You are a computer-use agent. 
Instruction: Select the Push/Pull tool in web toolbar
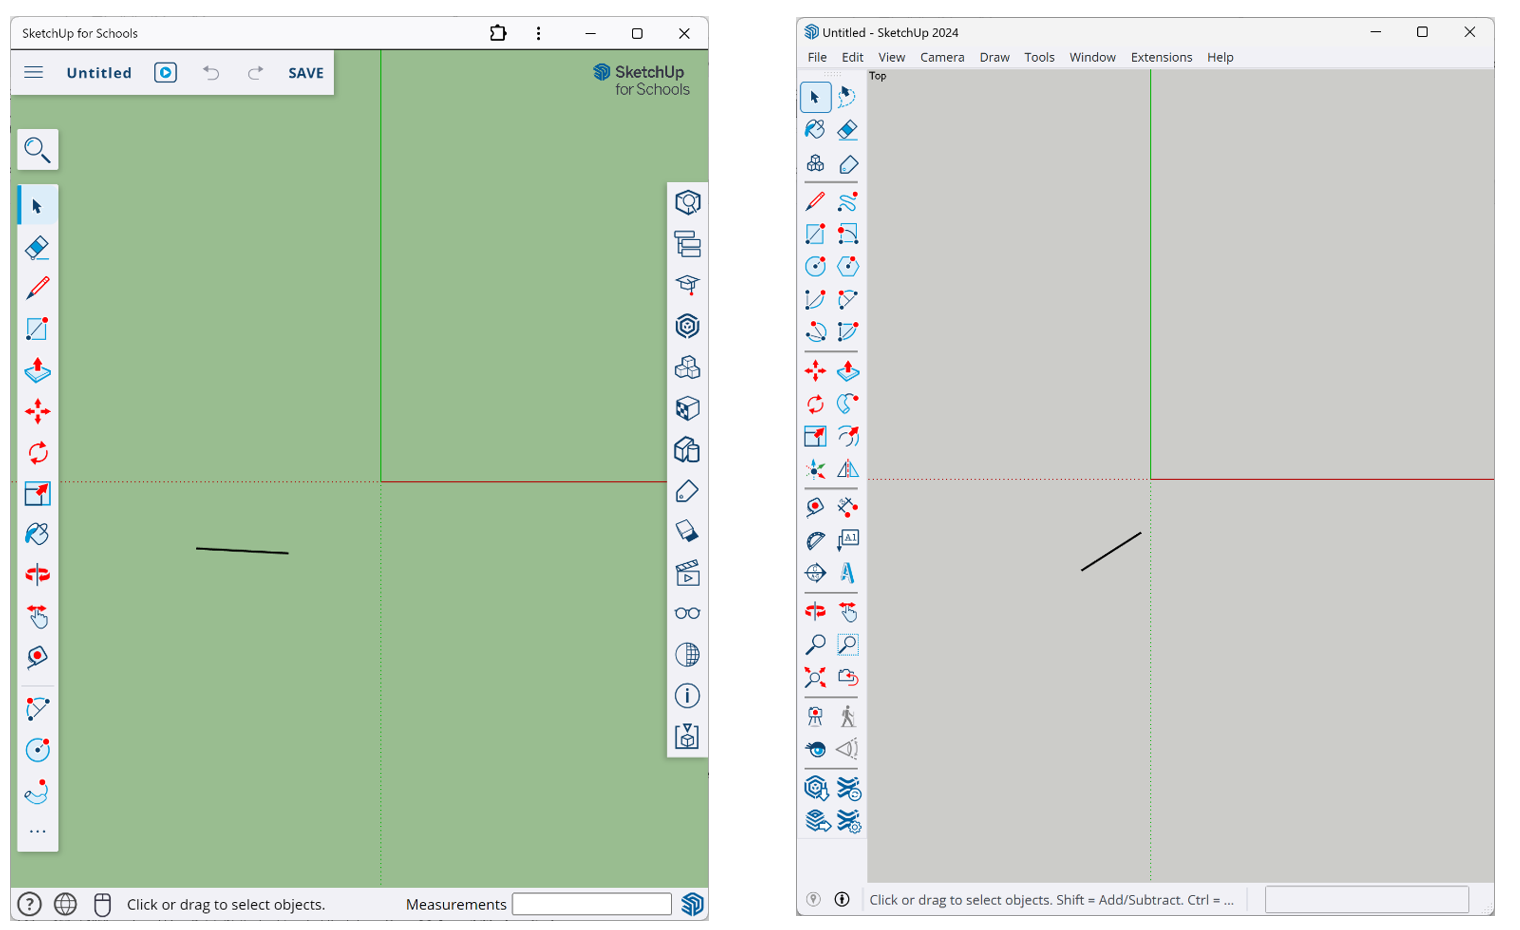coord(37,370)
